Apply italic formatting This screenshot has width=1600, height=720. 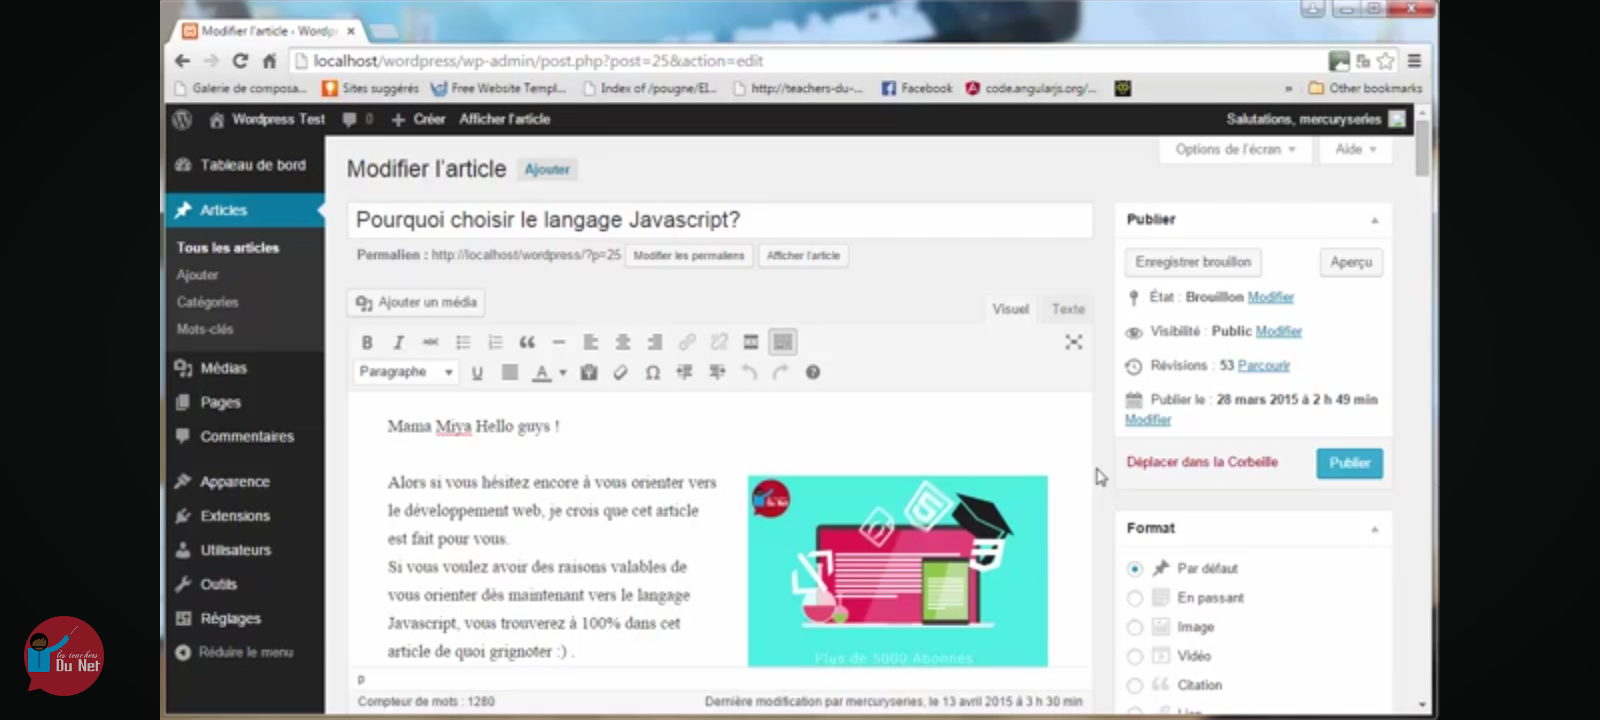[399, 343]
